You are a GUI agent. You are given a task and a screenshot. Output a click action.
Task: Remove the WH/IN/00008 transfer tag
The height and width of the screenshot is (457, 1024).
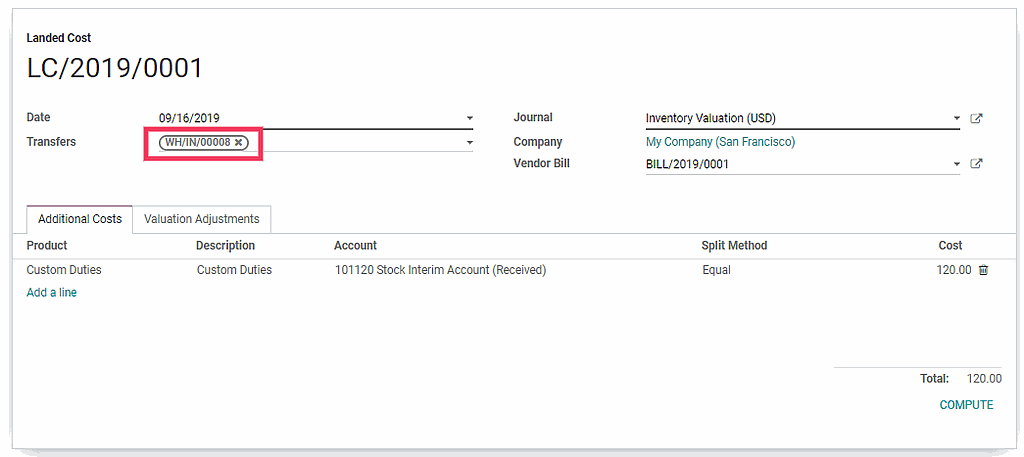(x=238, y=143)
